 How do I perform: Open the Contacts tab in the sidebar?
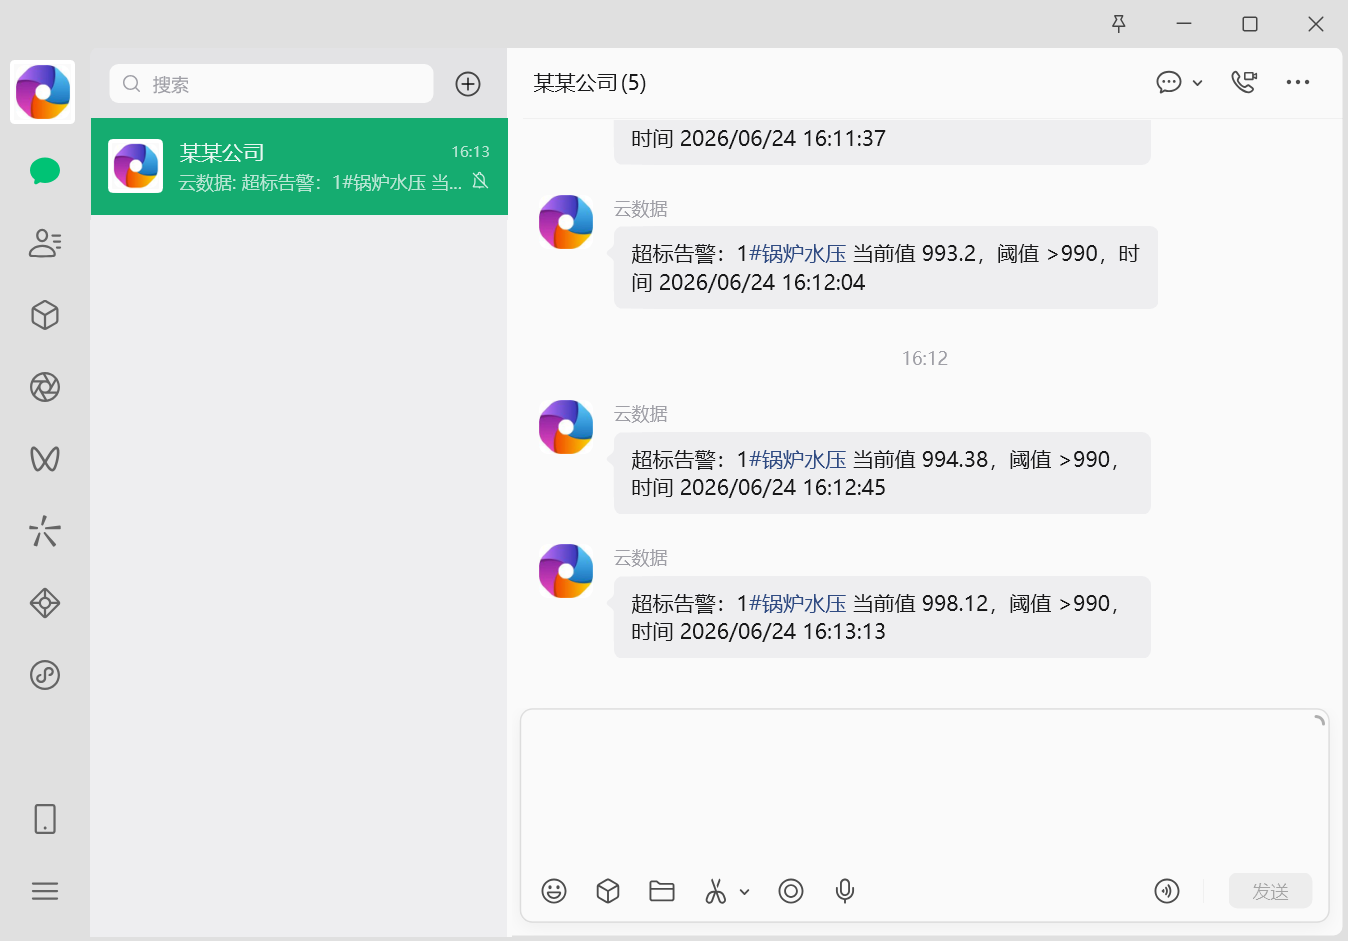[45, 243]
